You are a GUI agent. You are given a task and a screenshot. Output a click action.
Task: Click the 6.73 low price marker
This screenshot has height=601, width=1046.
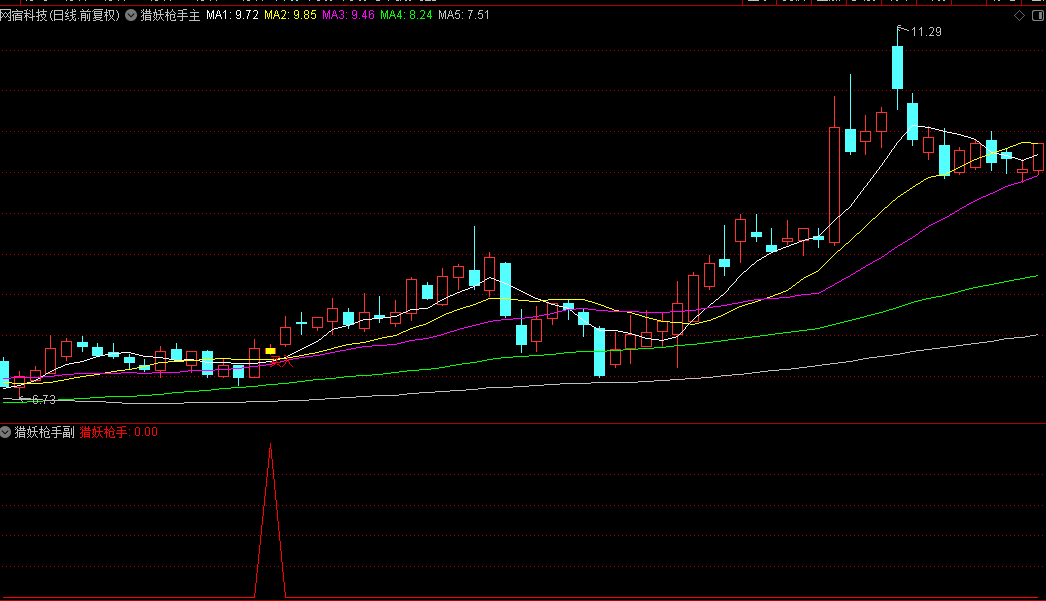coord(44,400)
